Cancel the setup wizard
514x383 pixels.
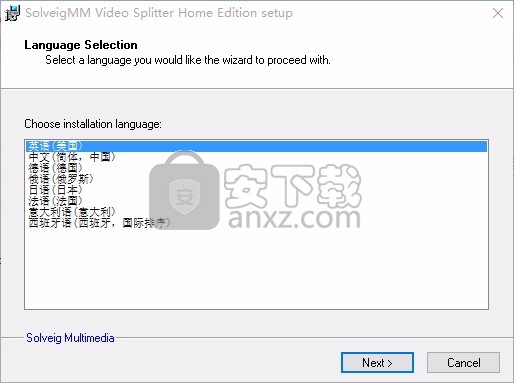tap(463, 362)
